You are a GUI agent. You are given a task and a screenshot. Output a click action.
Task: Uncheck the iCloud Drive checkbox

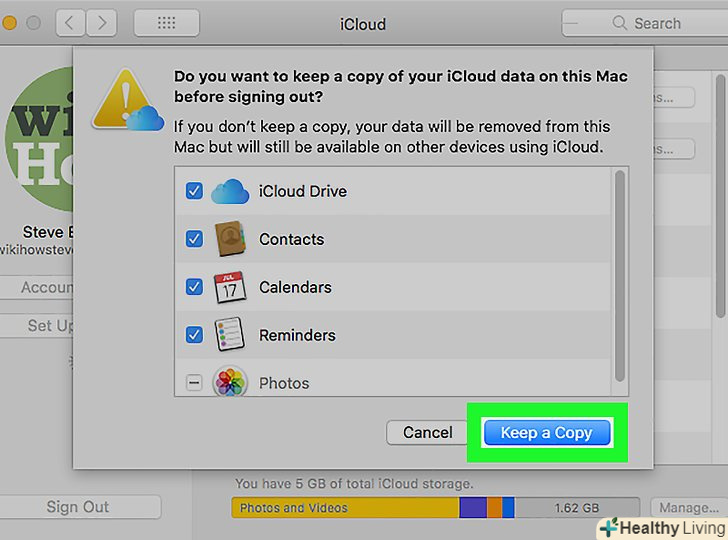click(194, 191)
